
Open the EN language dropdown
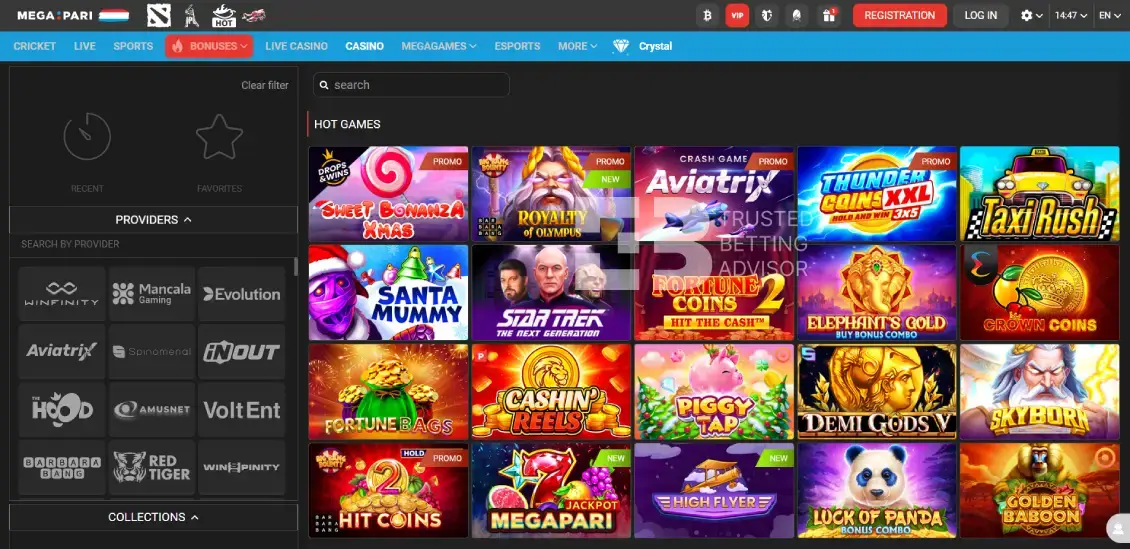click(x=1109, y=15)
